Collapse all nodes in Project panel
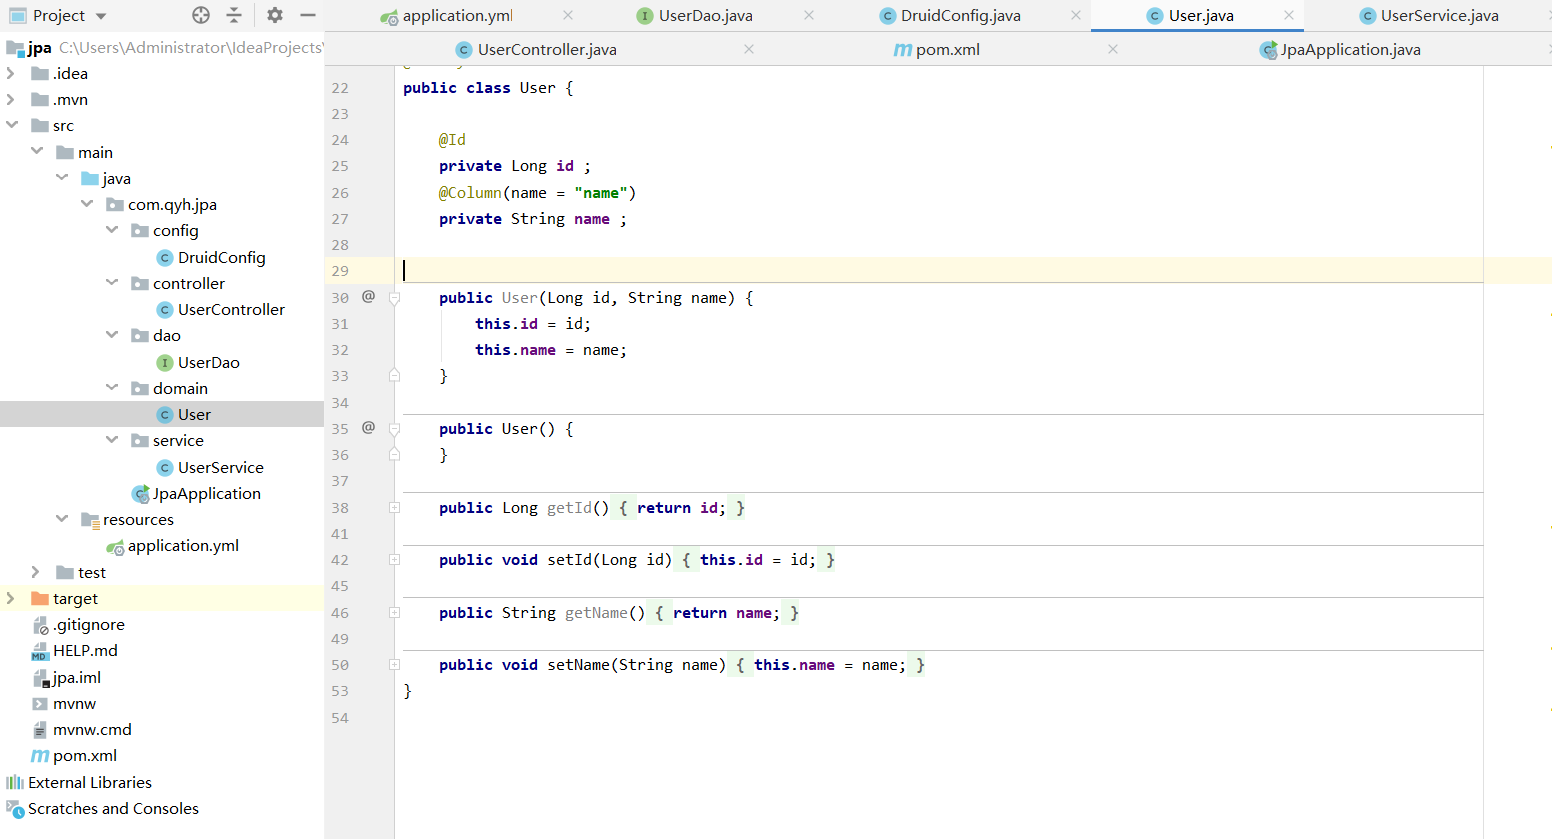The width and height of the screenshot is (1552, 839). point(234,15)
